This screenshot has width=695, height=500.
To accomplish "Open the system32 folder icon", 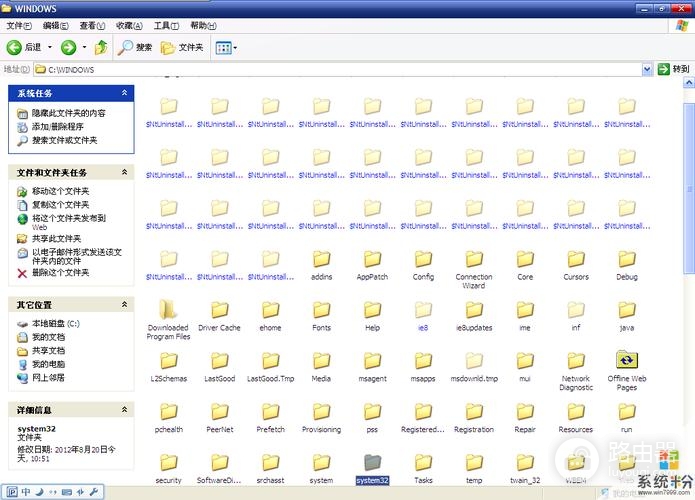I will pos(372,463).
